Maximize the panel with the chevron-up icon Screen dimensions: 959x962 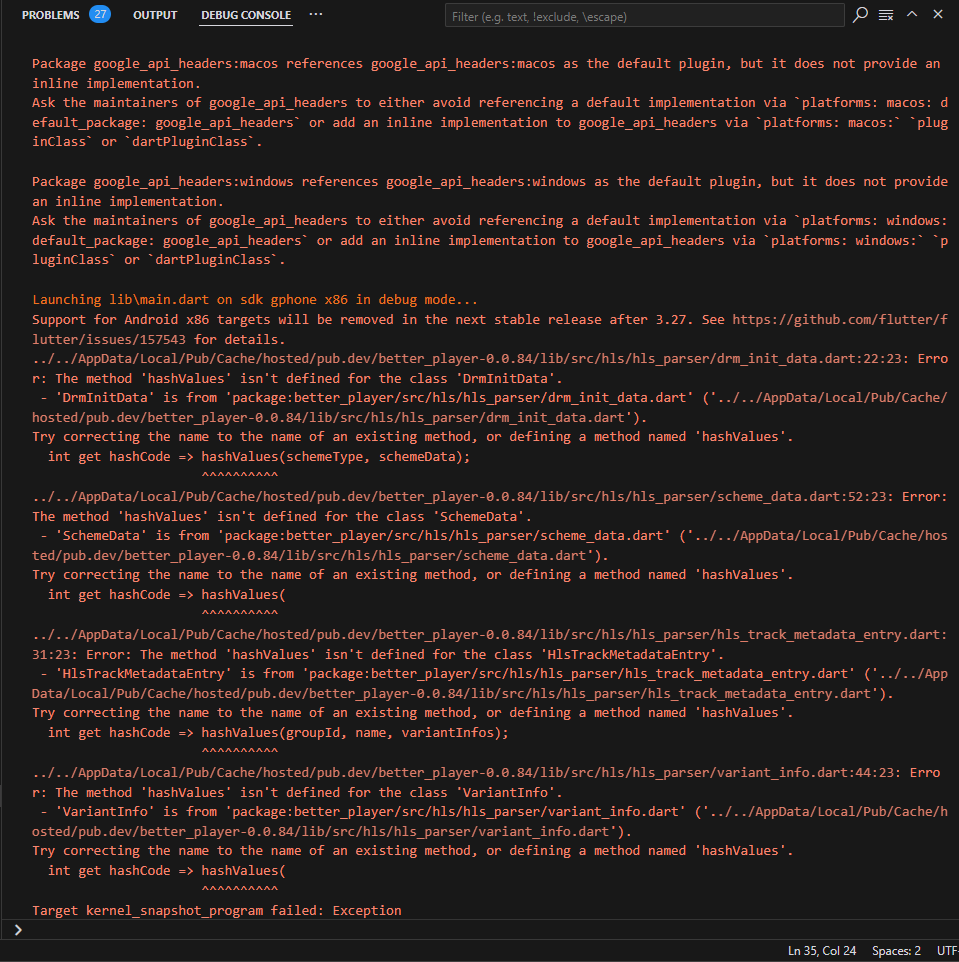coord(912,14)
